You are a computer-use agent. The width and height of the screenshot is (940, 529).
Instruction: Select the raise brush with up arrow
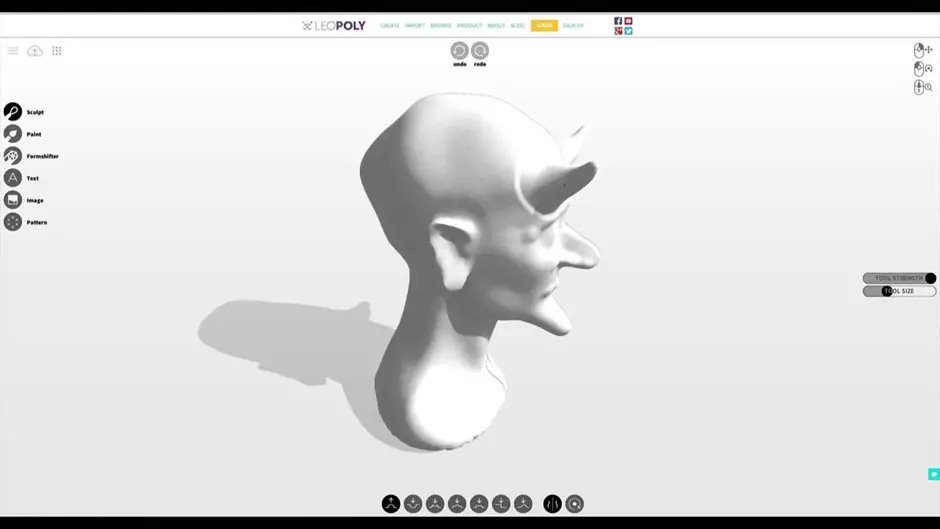tap(391, 504)
